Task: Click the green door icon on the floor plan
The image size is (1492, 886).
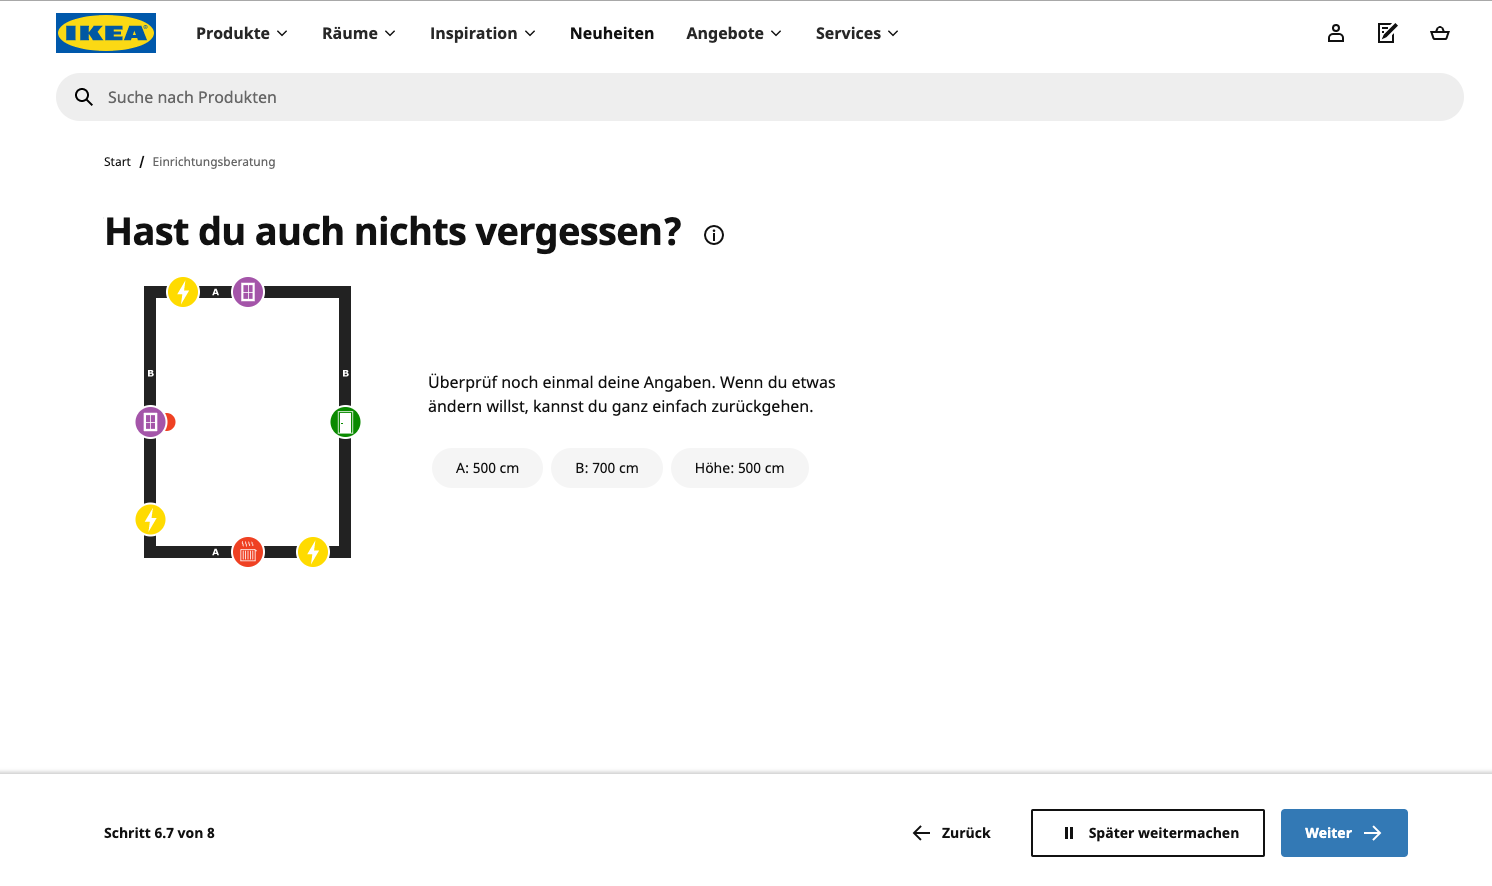Action: (345, 422)
